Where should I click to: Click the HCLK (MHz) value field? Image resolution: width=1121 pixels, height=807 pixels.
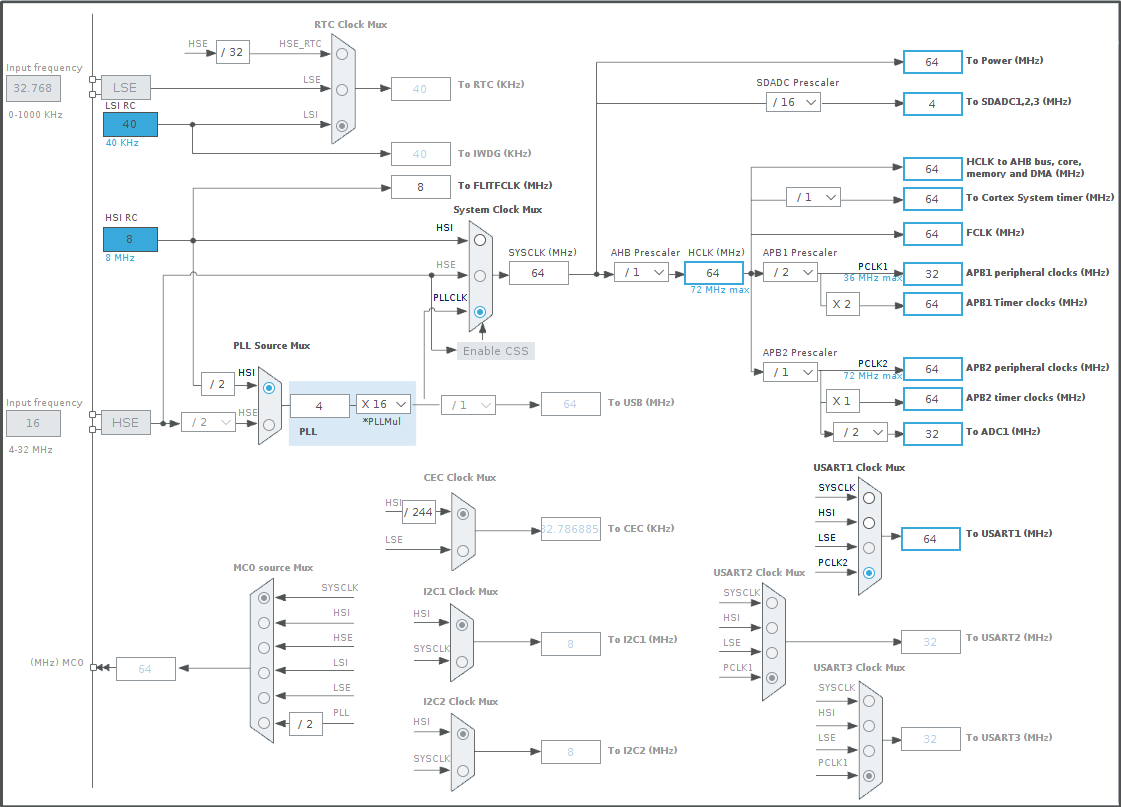tap(713, 273)
